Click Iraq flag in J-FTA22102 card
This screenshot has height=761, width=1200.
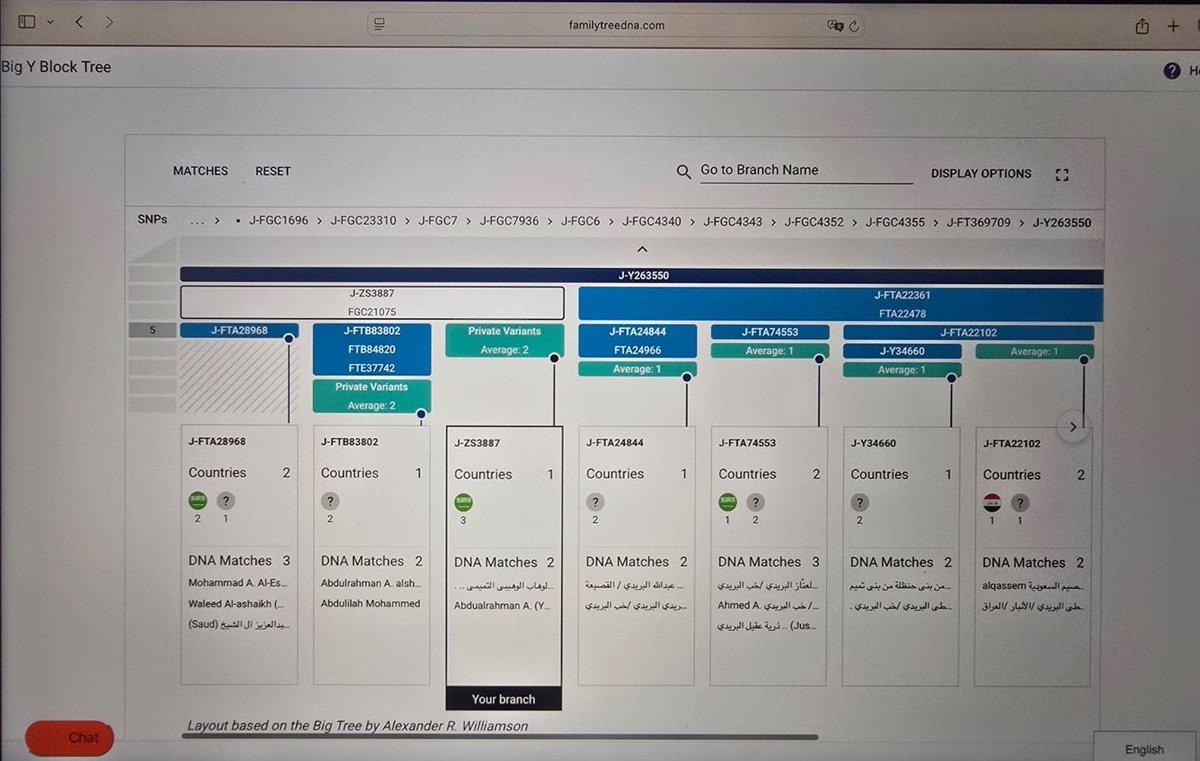coord(992,503)
